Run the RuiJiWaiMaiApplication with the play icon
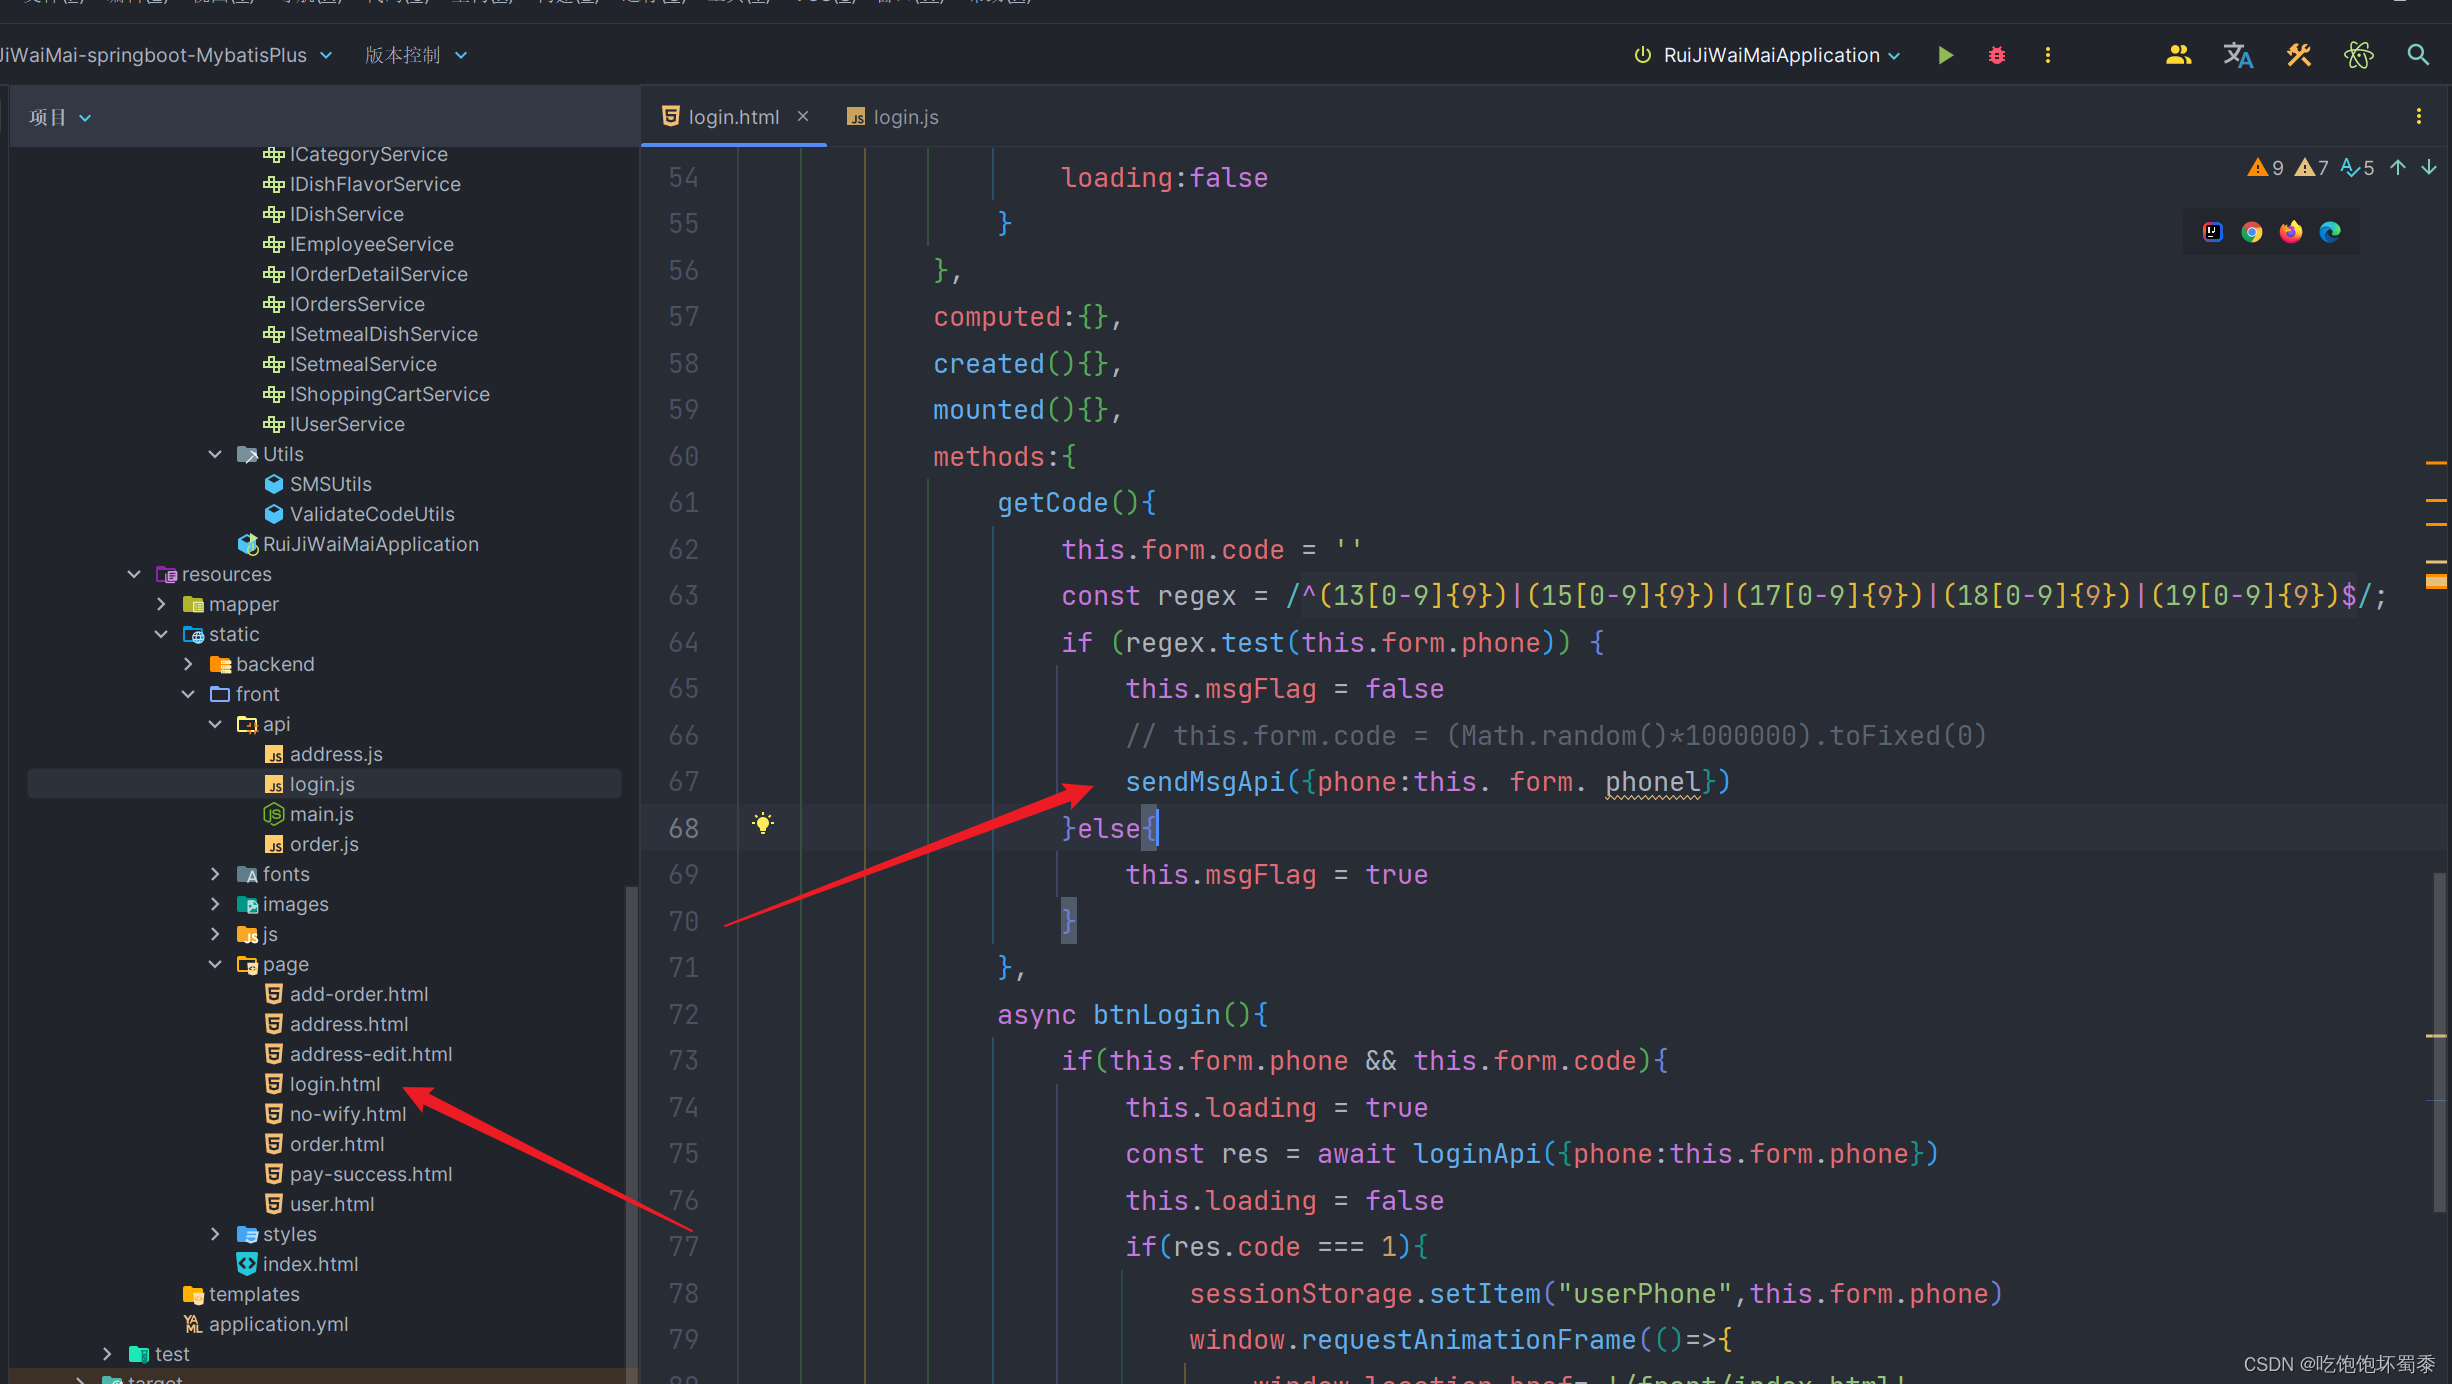The height and width of the screenshot is (1384, 2452). 1945,55
